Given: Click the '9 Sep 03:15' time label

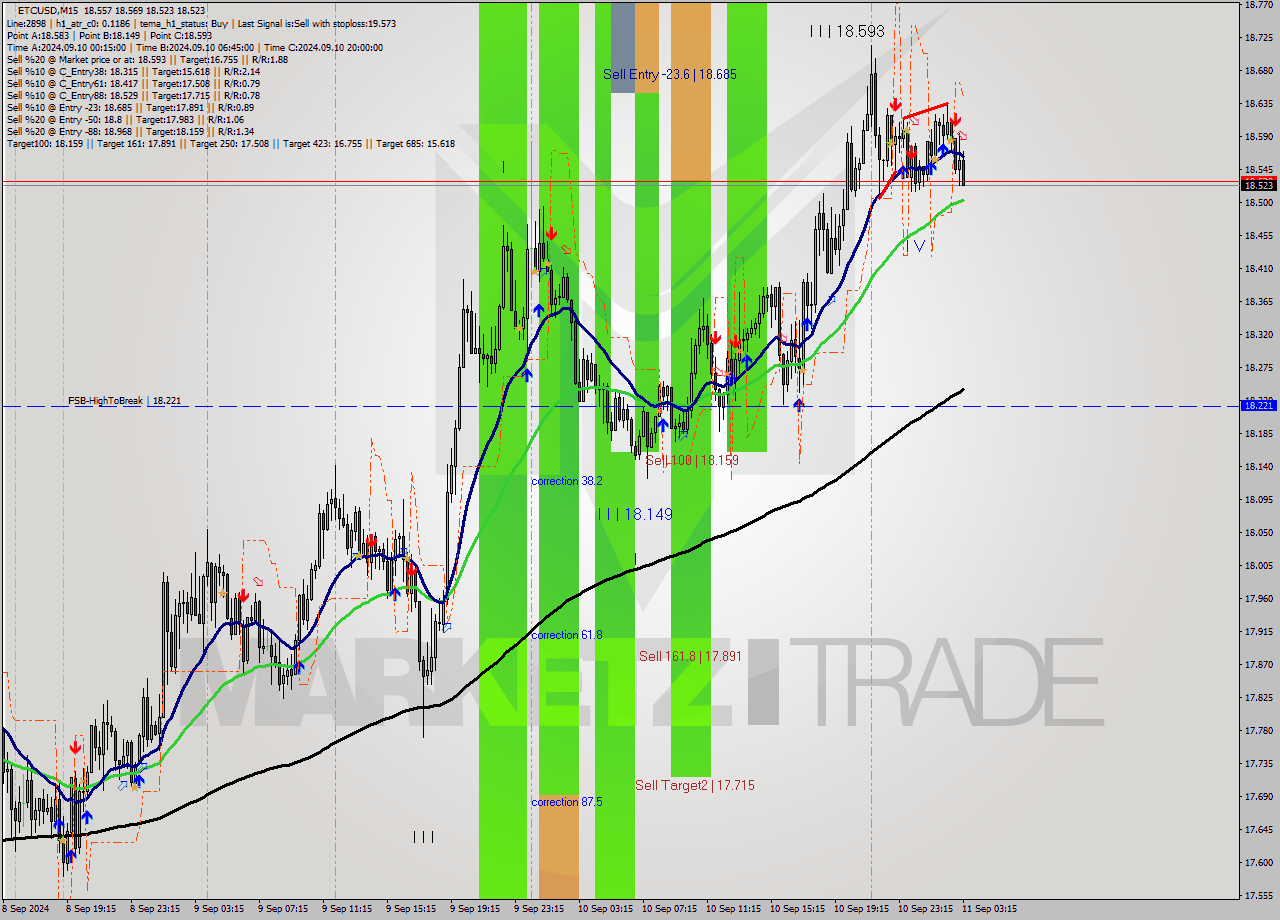Looking at the screenshot, I should click(x=219, y=909).
